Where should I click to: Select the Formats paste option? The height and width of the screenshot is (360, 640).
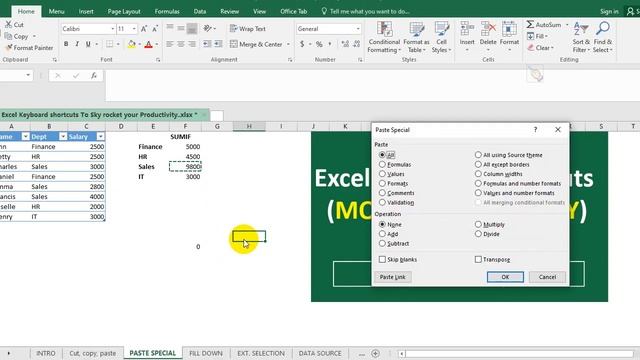pyautogui.click(x=382, y=184)
